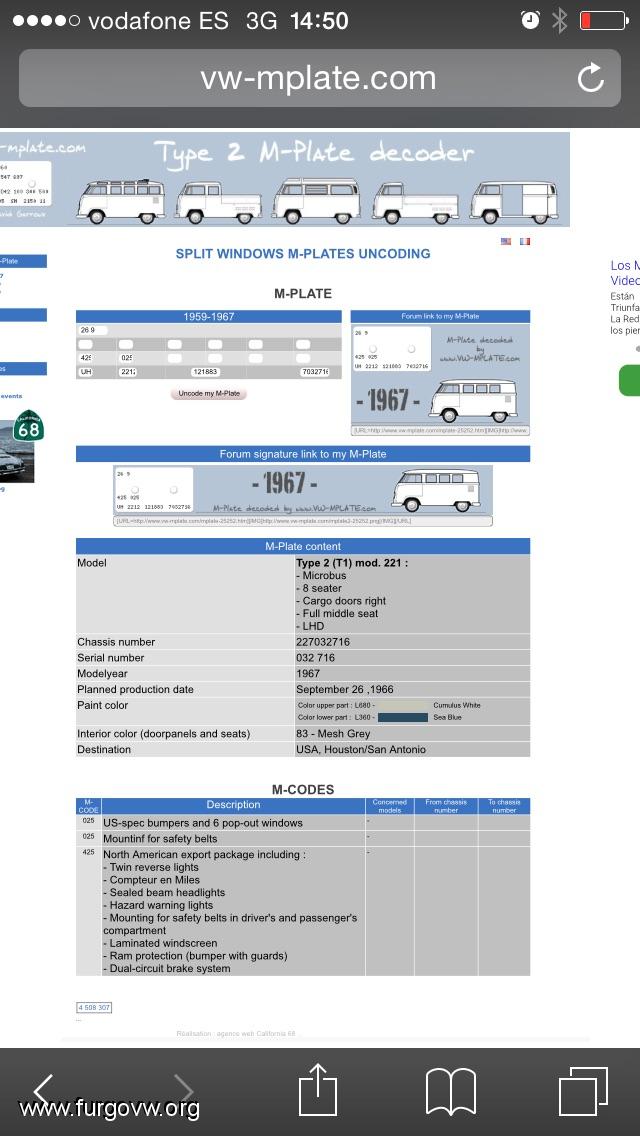The image size is (640, 1136).
Task: Click 'Mountinf for safety belts' row
Action: tap(161, 839)
